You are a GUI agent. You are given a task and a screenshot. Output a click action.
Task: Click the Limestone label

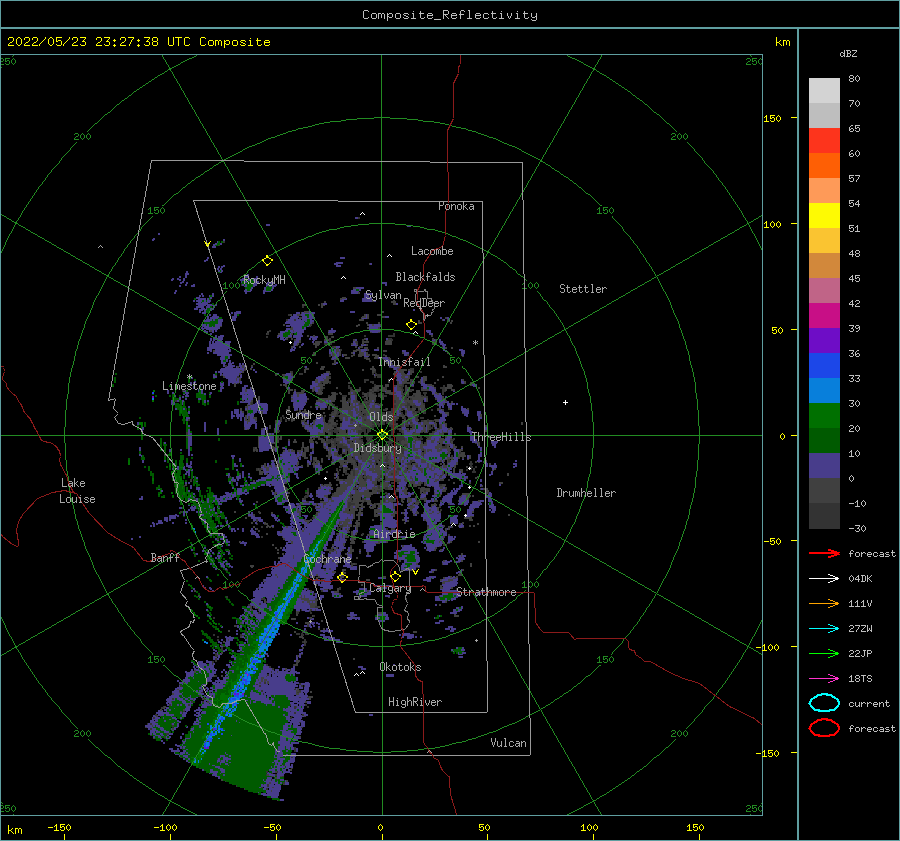189,386
